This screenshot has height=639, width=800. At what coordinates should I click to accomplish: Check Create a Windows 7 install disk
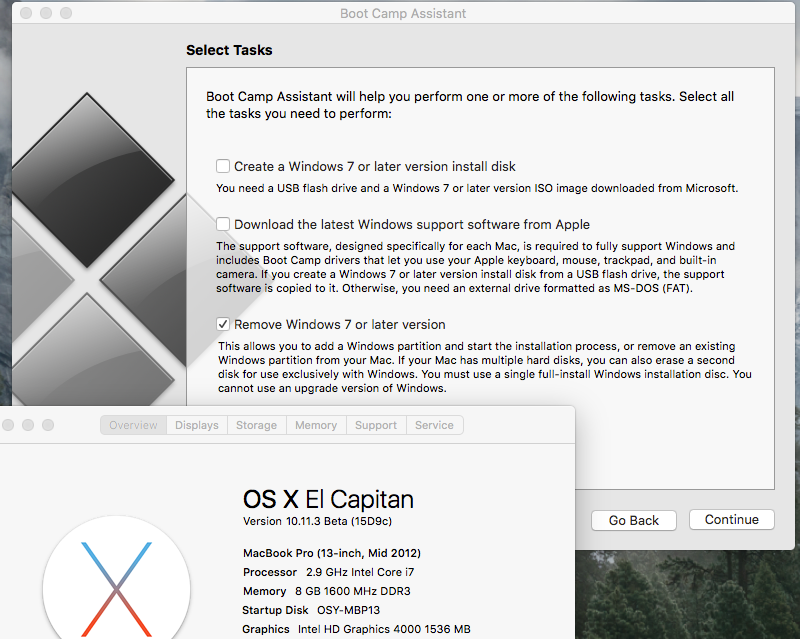pos(222,166)
